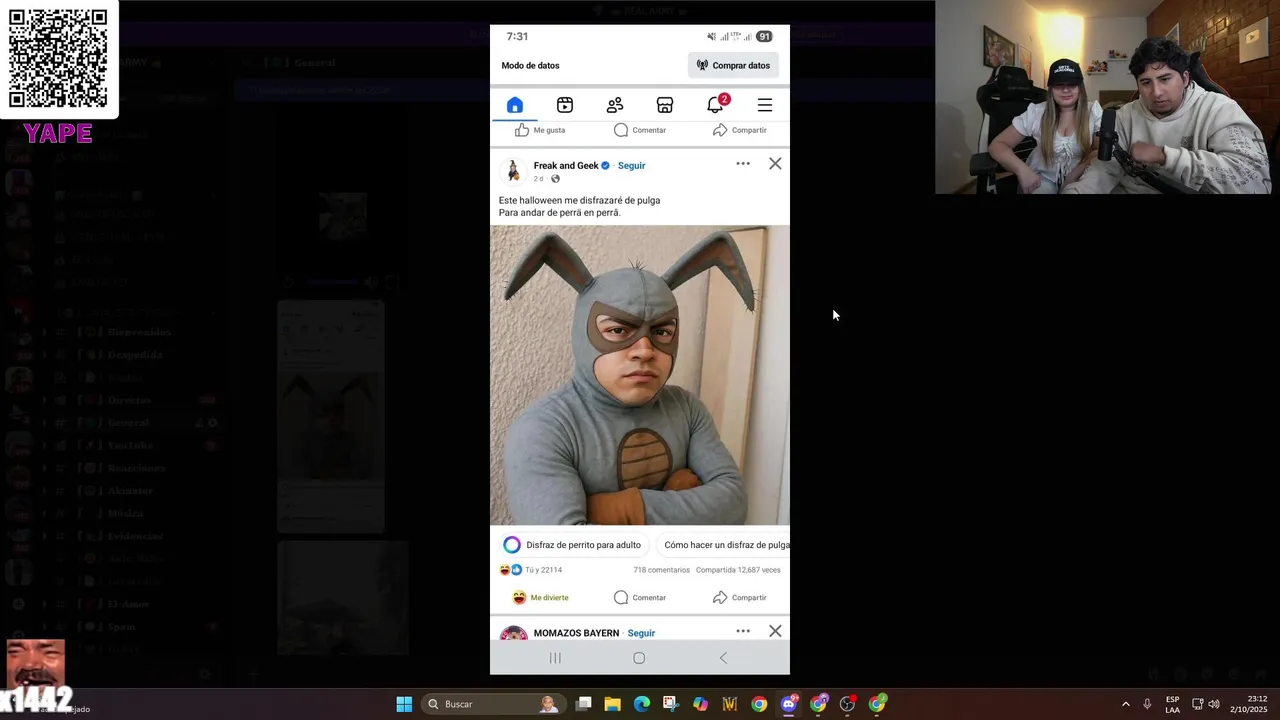The width and height of the screenshot is (1280, 720).
Task: Tap Android recent apps button
Action: (555, 658)
